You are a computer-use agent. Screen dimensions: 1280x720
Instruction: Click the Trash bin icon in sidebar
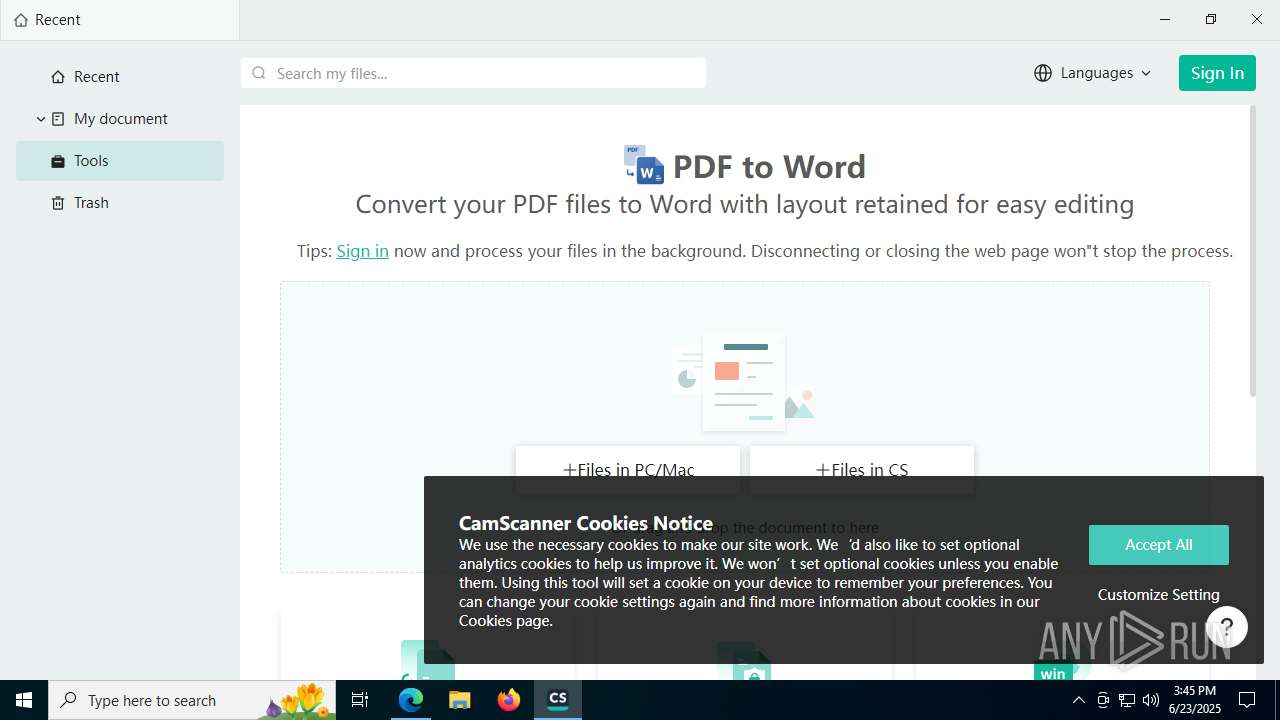[57, 203]
